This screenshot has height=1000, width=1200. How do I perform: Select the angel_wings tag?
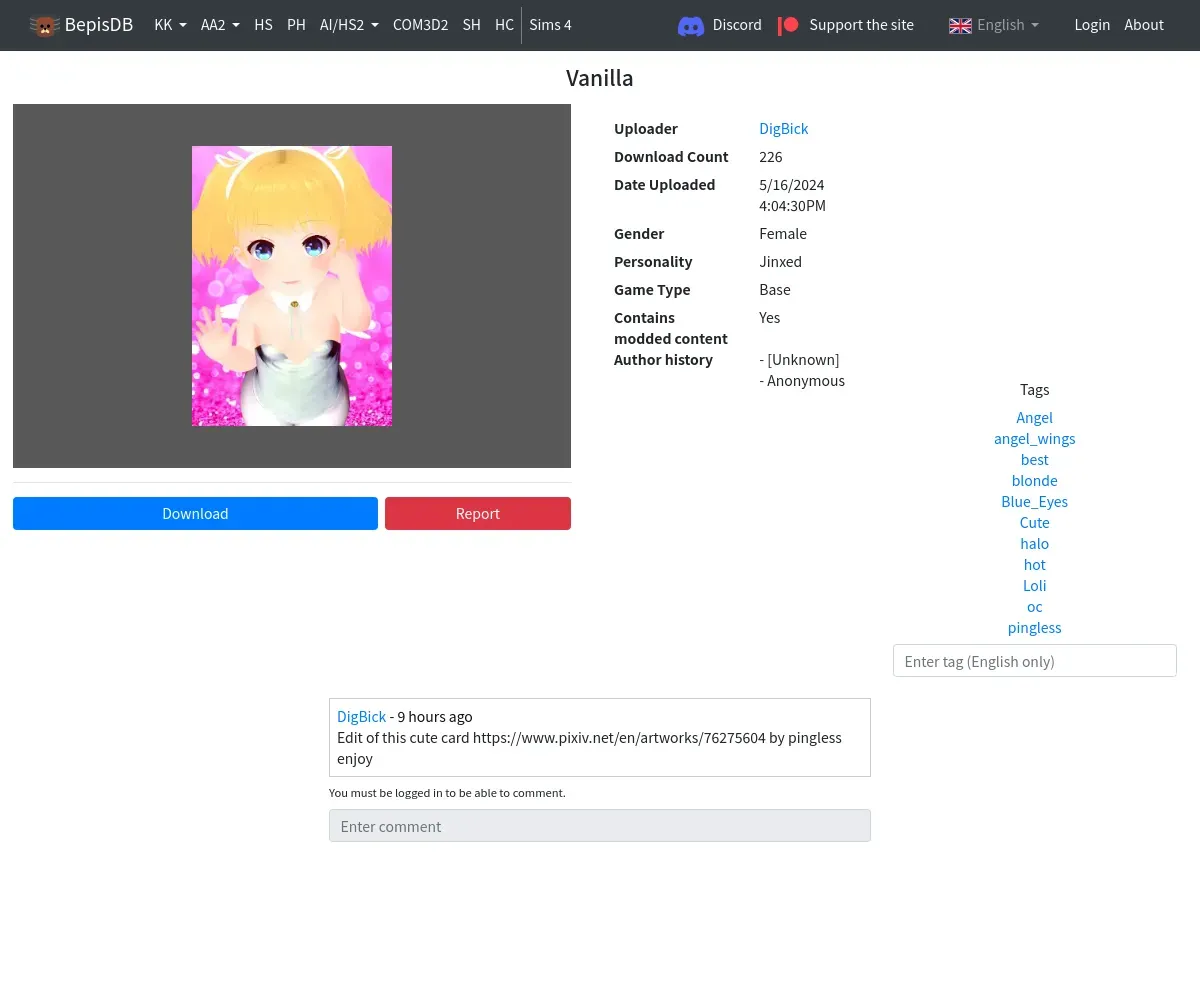1034,438
